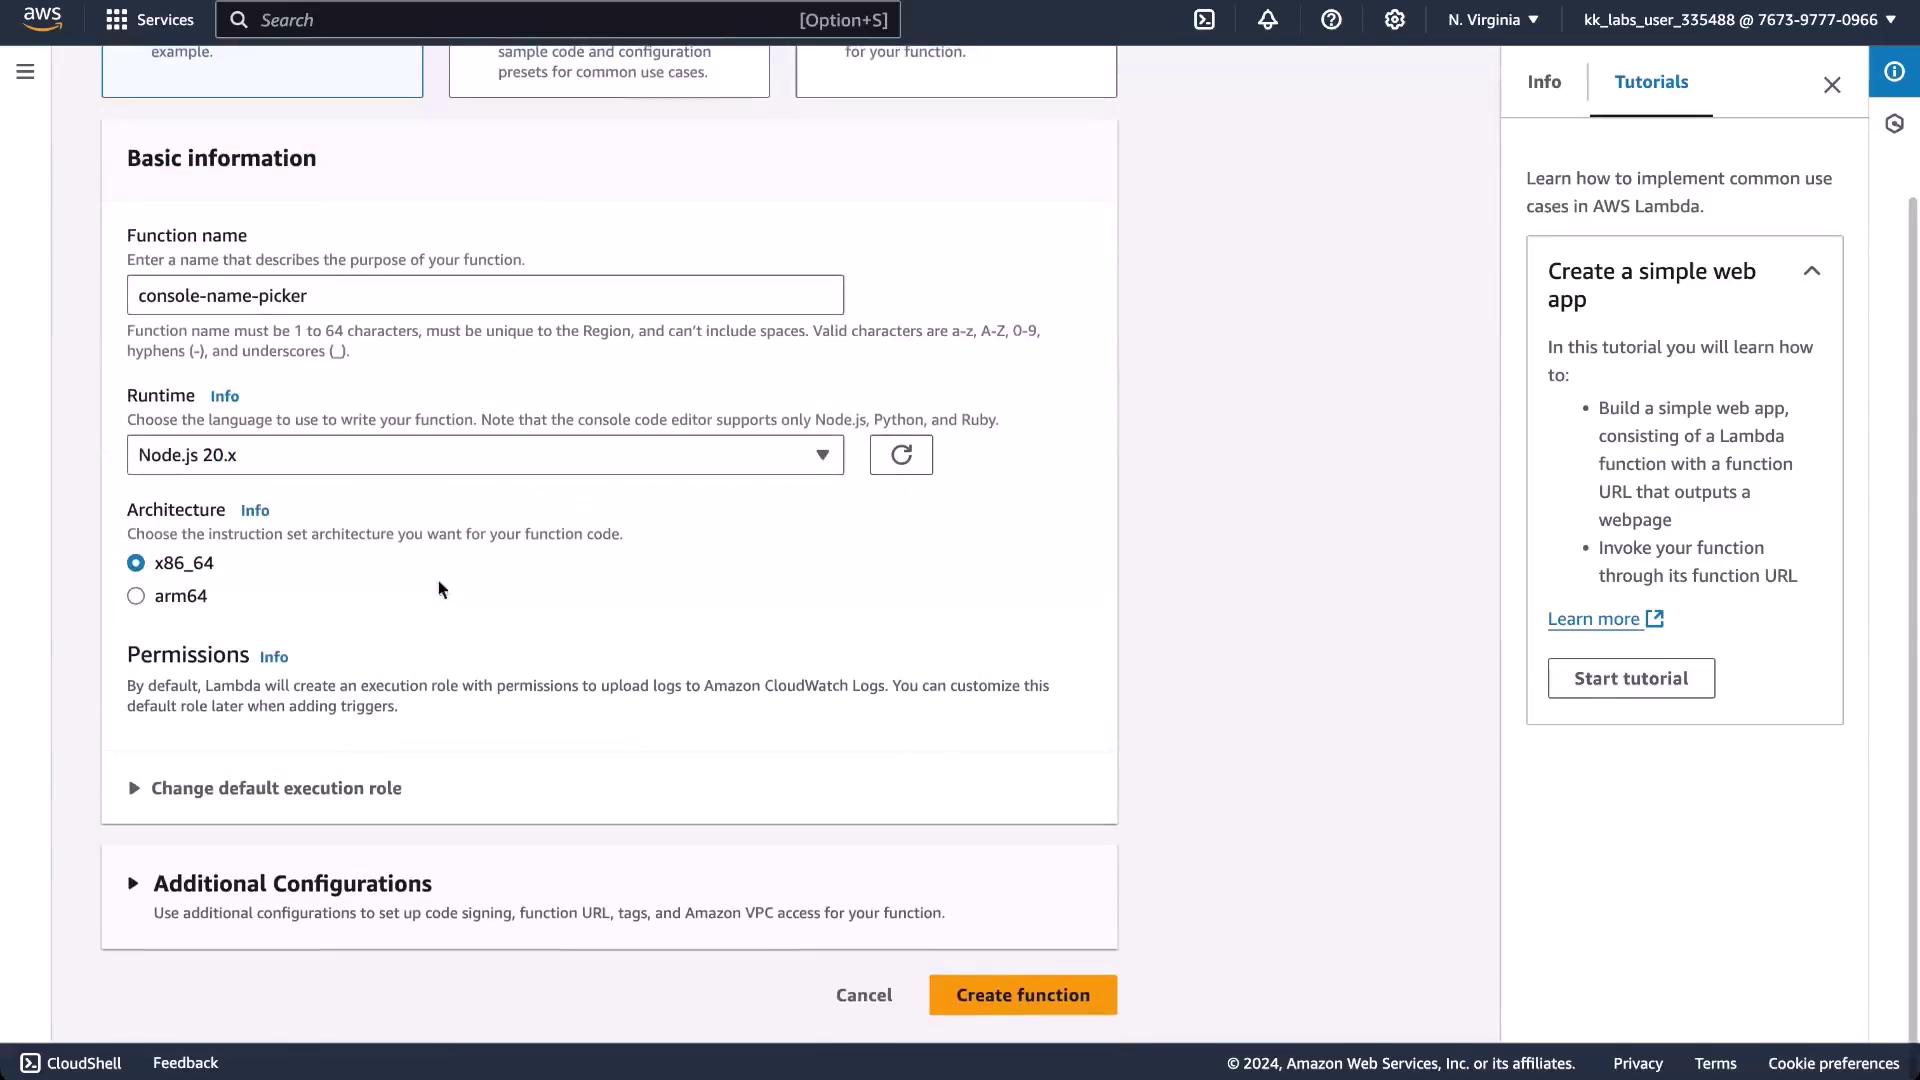Click the top Search input box
Screen dimensions: 1920x1080
[x=558, y=20]
